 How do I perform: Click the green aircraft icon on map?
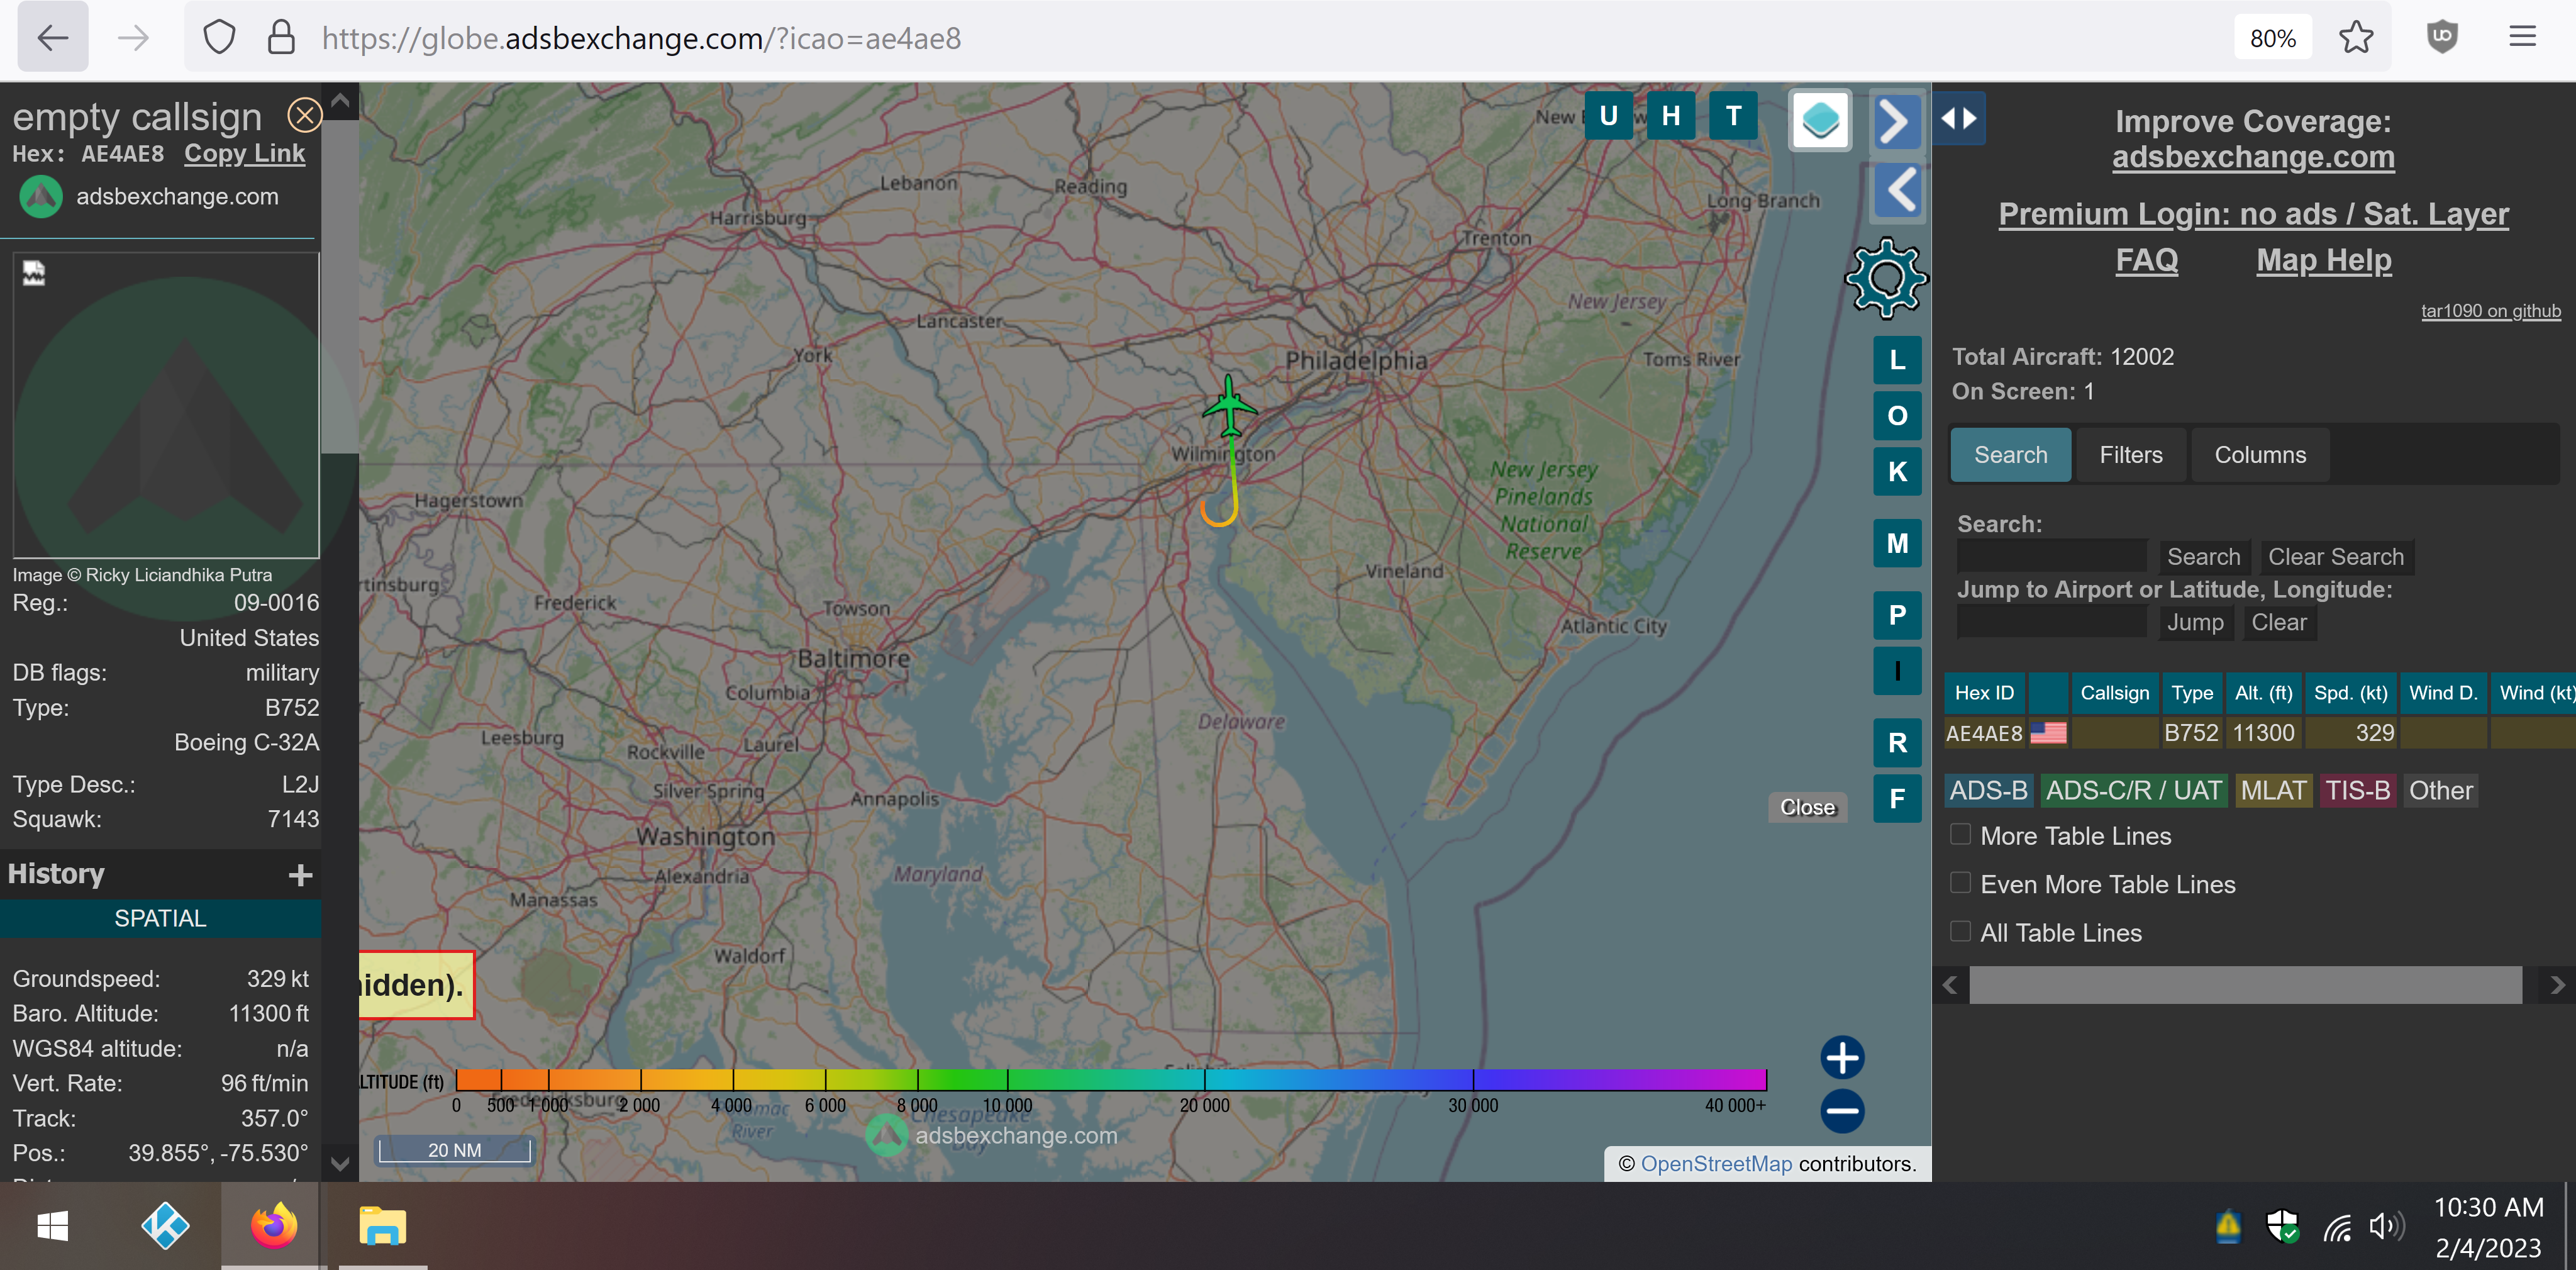click(x=1229, y=406)
